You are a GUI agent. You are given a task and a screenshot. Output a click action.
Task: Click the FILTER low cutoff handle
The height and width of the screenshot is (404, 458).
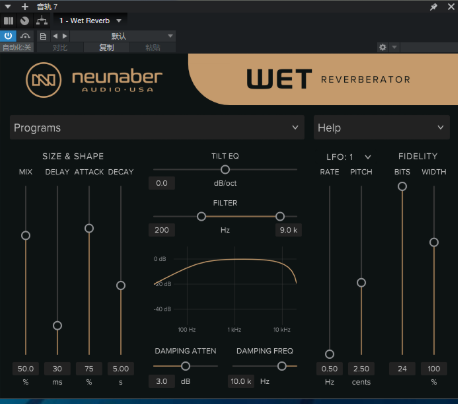201,217
